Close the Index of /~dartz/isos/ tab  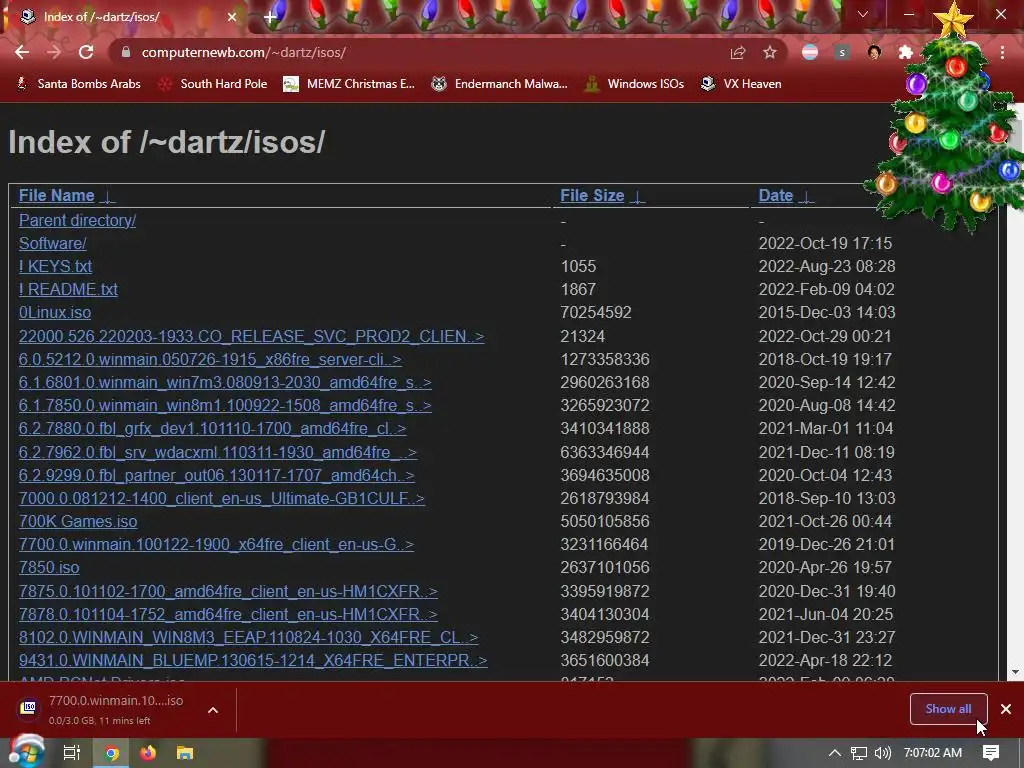(232, 17)
